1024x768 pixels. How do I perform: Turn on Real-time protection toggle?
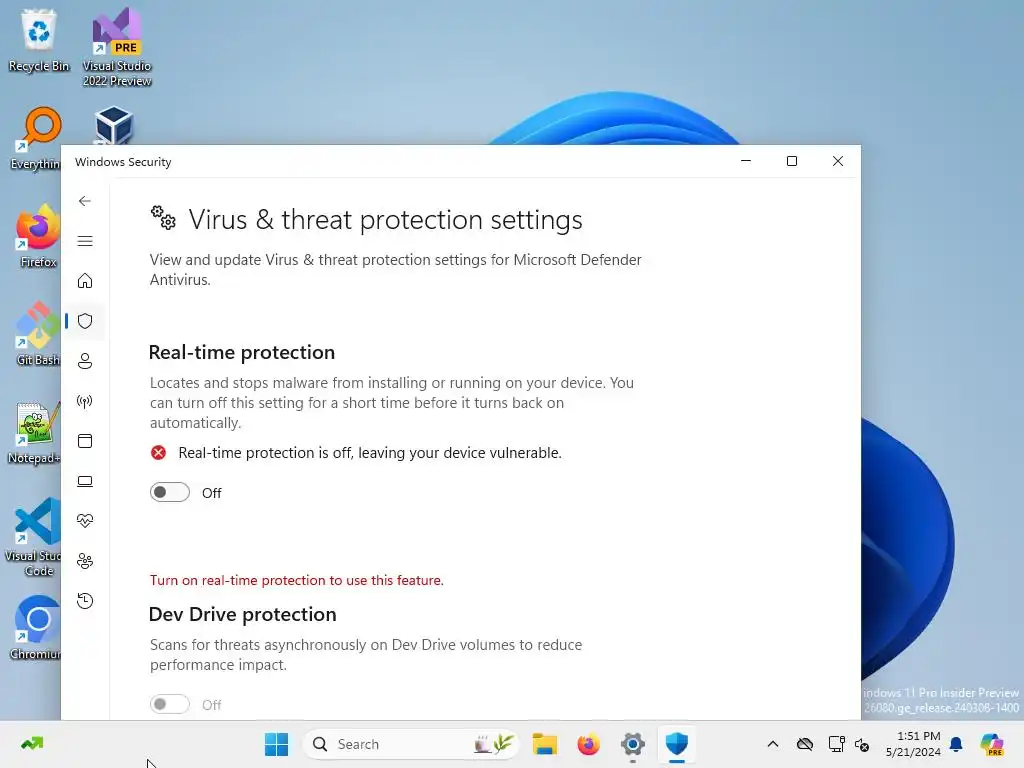(x=170, y=492)
